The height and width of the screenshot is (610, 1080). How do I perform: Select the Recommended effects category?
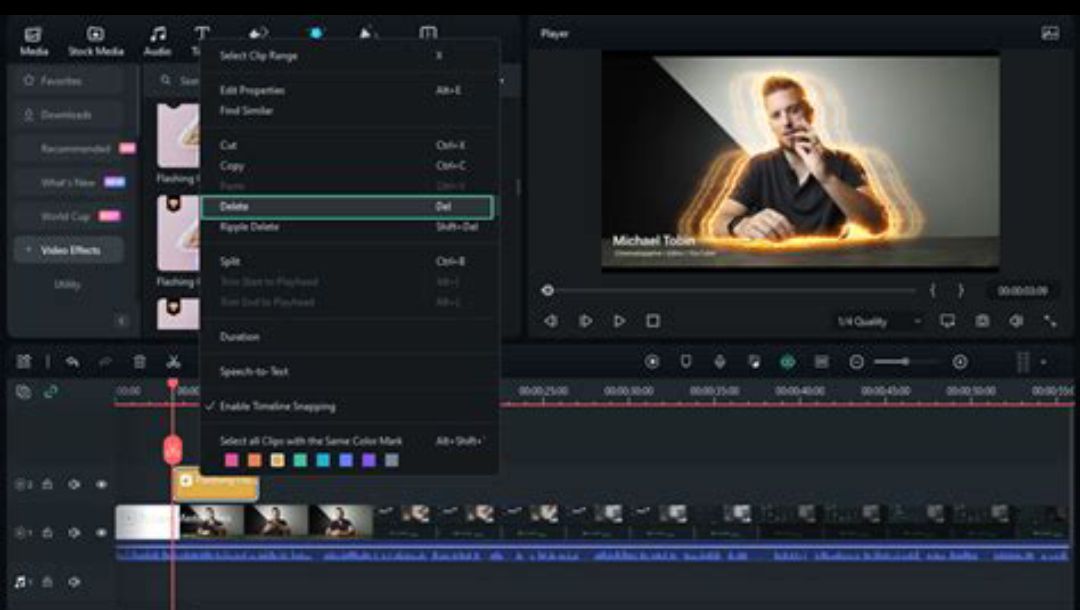[x=75, y=148]
